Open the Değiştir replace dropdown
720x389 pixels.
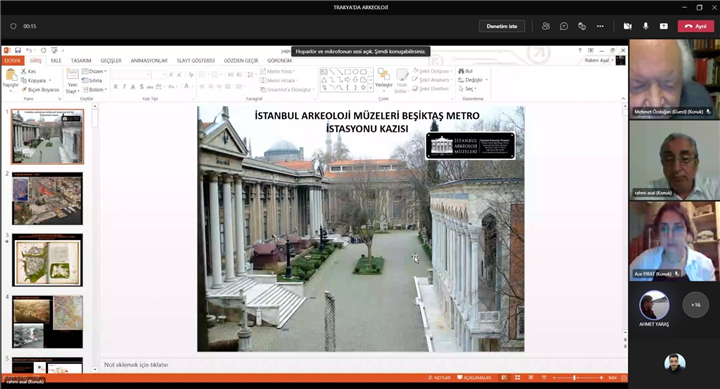pyautogui.click(x=486, y=80)
